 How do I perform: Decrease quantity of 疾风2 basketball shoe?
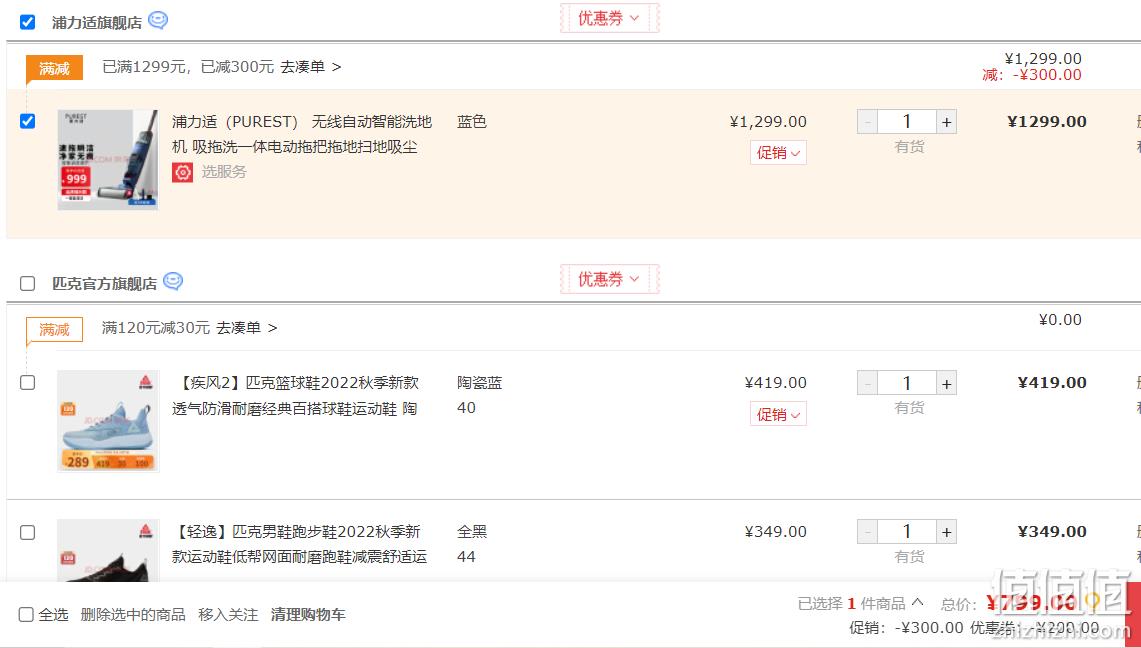[x=867, y=383]
